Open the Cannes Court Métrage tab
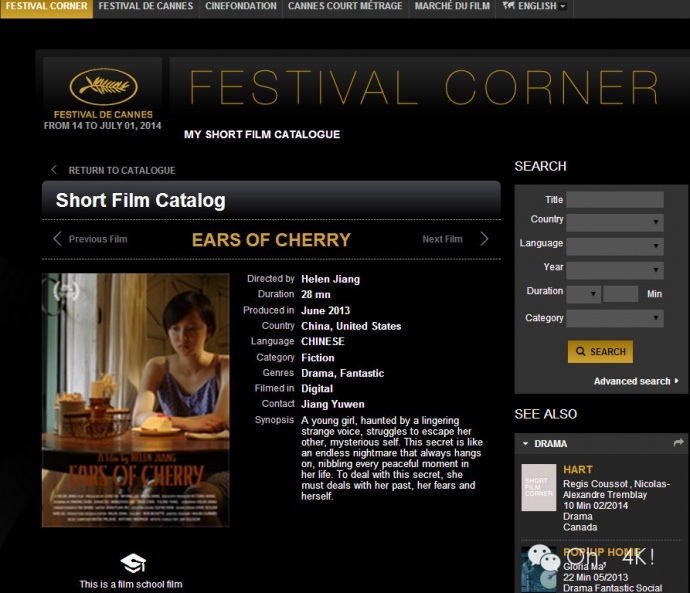690x593 pixels. (345, 6)
